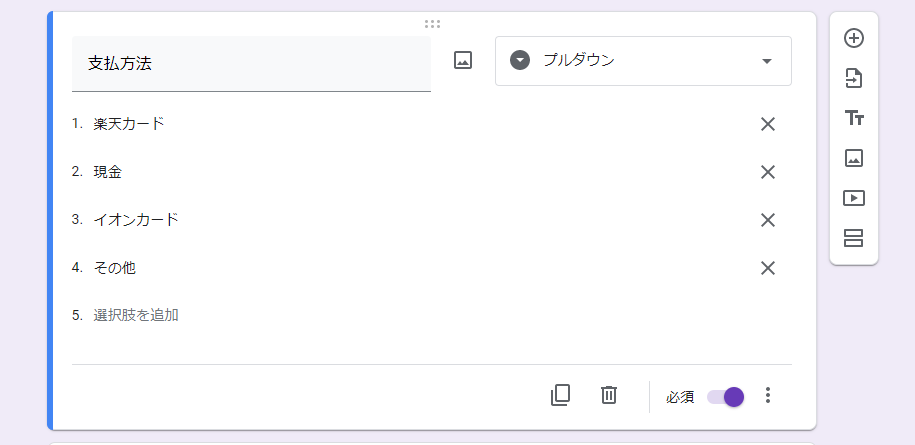This screenshot has height=445, width=915.
Task: Insert an image next to the question title
Action: pos(463,60)
